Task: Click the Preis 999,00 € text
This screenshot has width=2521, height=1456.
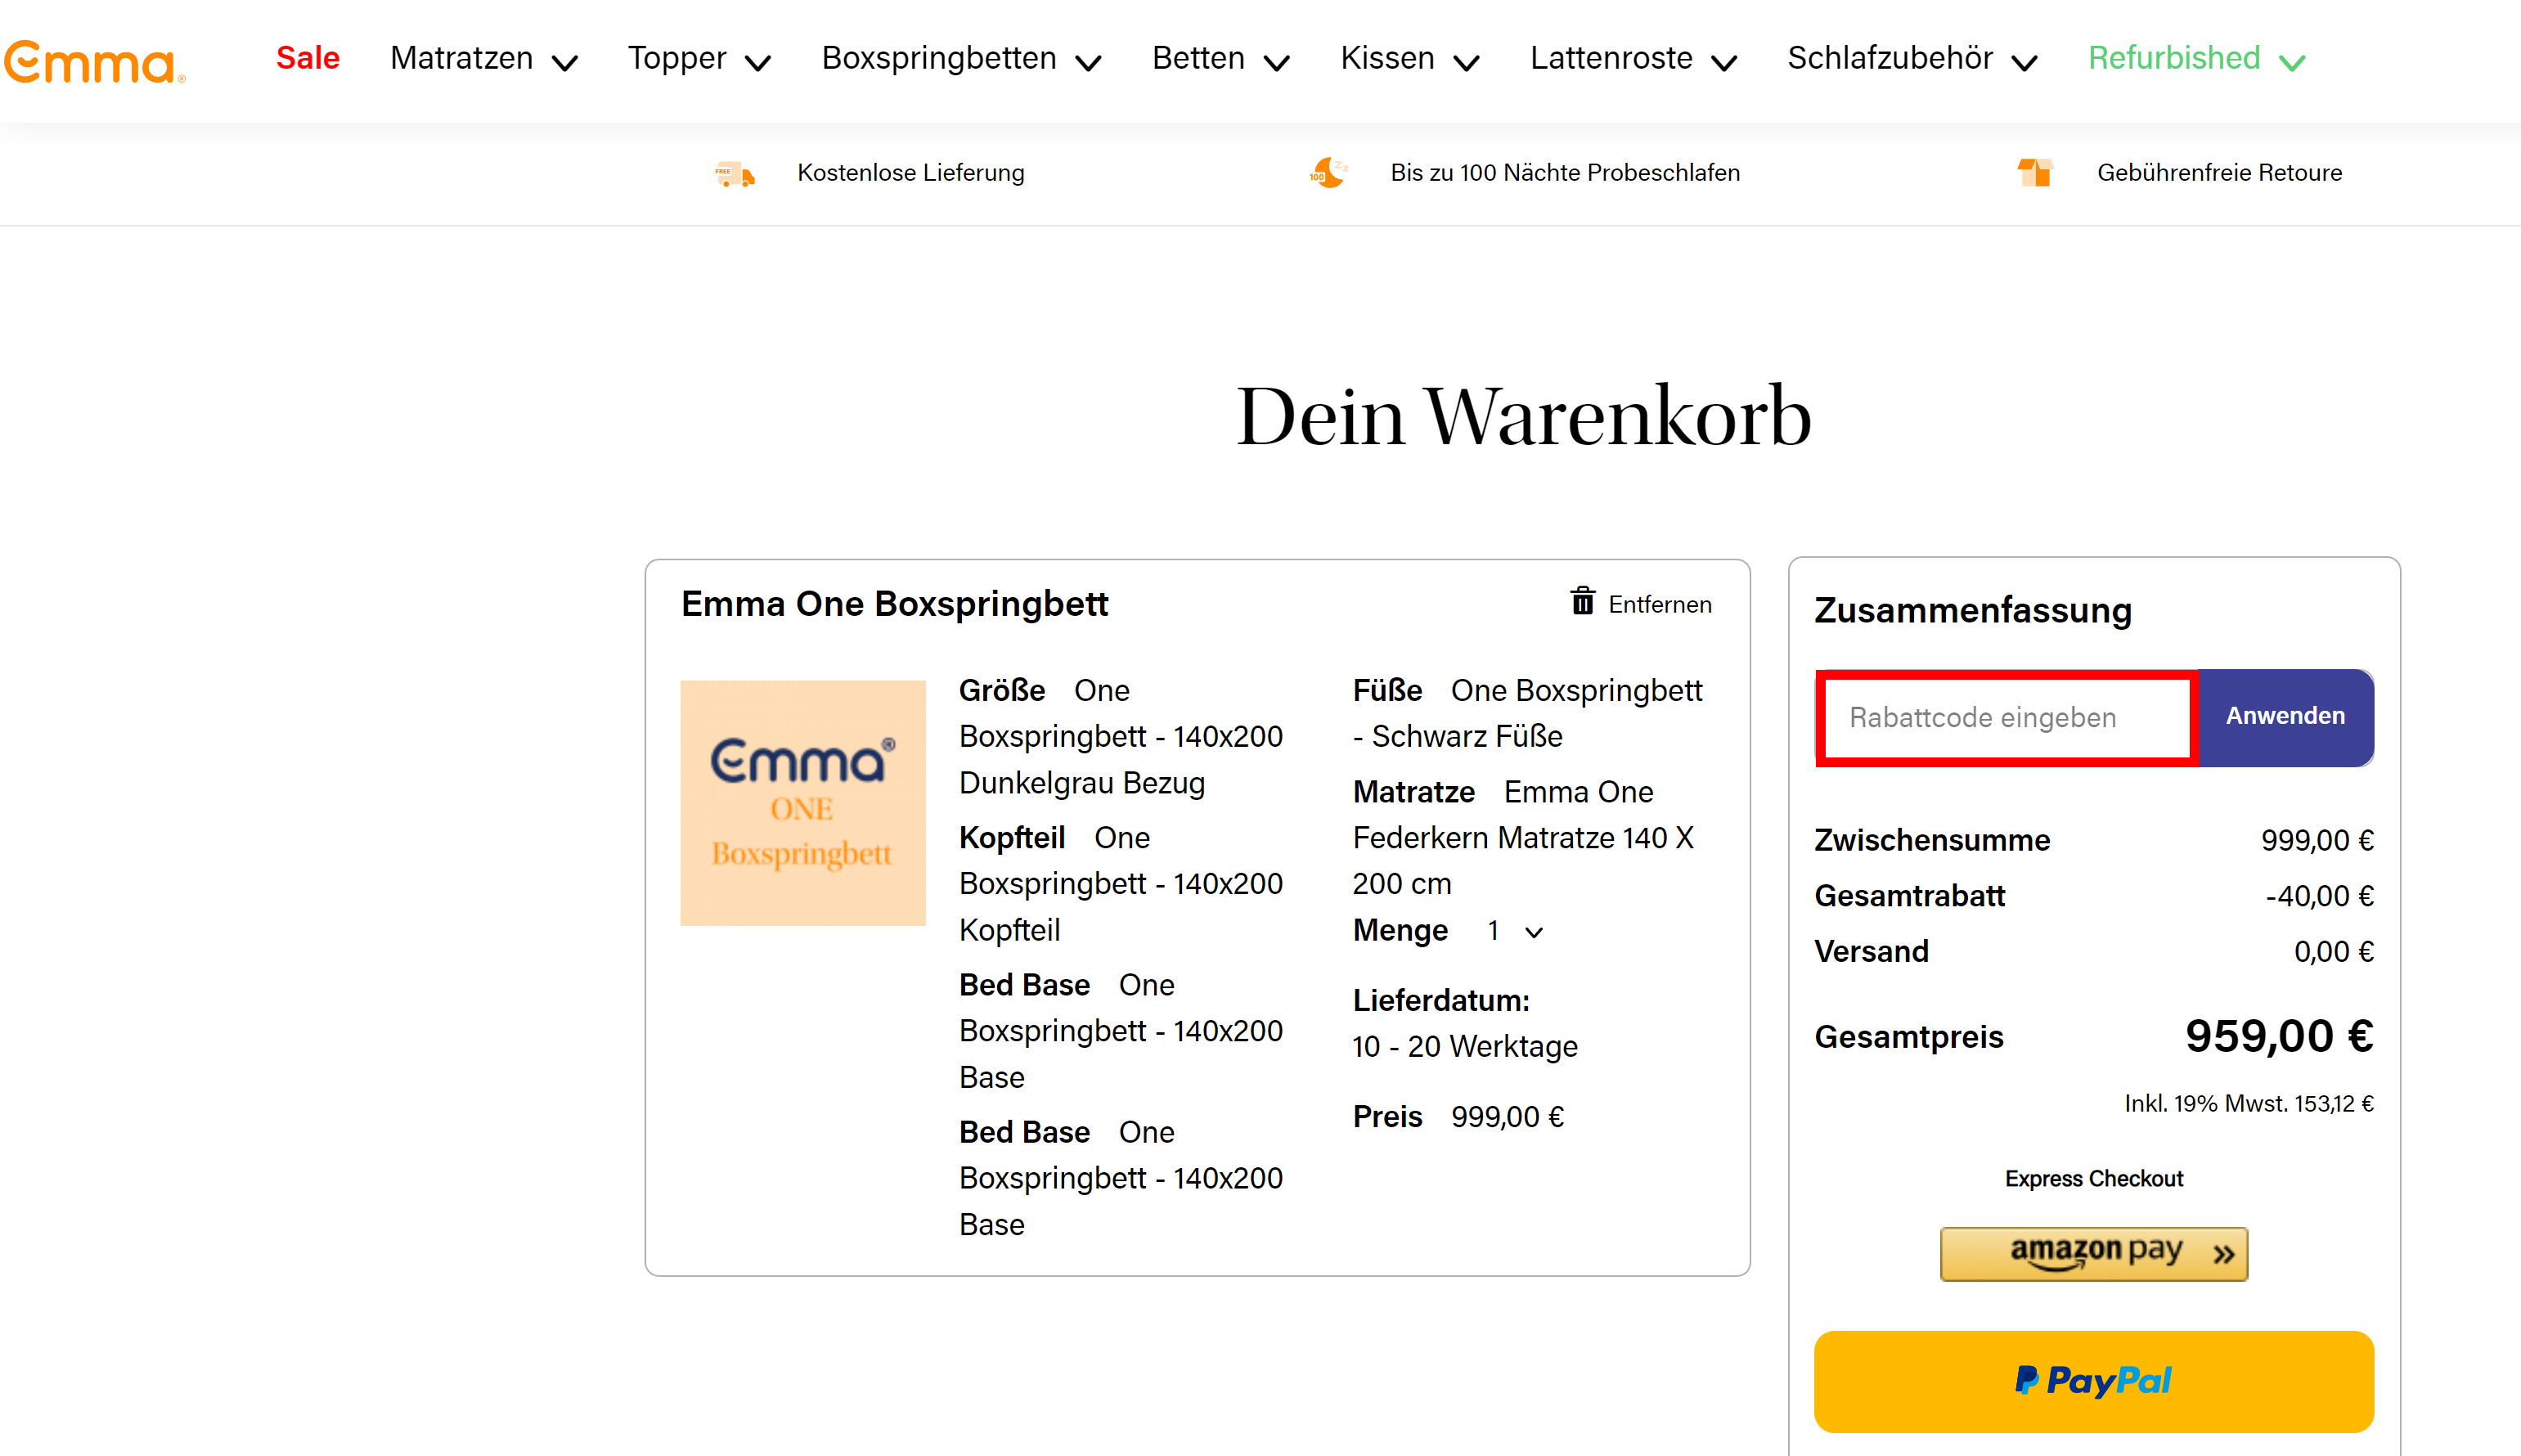Action: (1458, 1116)
